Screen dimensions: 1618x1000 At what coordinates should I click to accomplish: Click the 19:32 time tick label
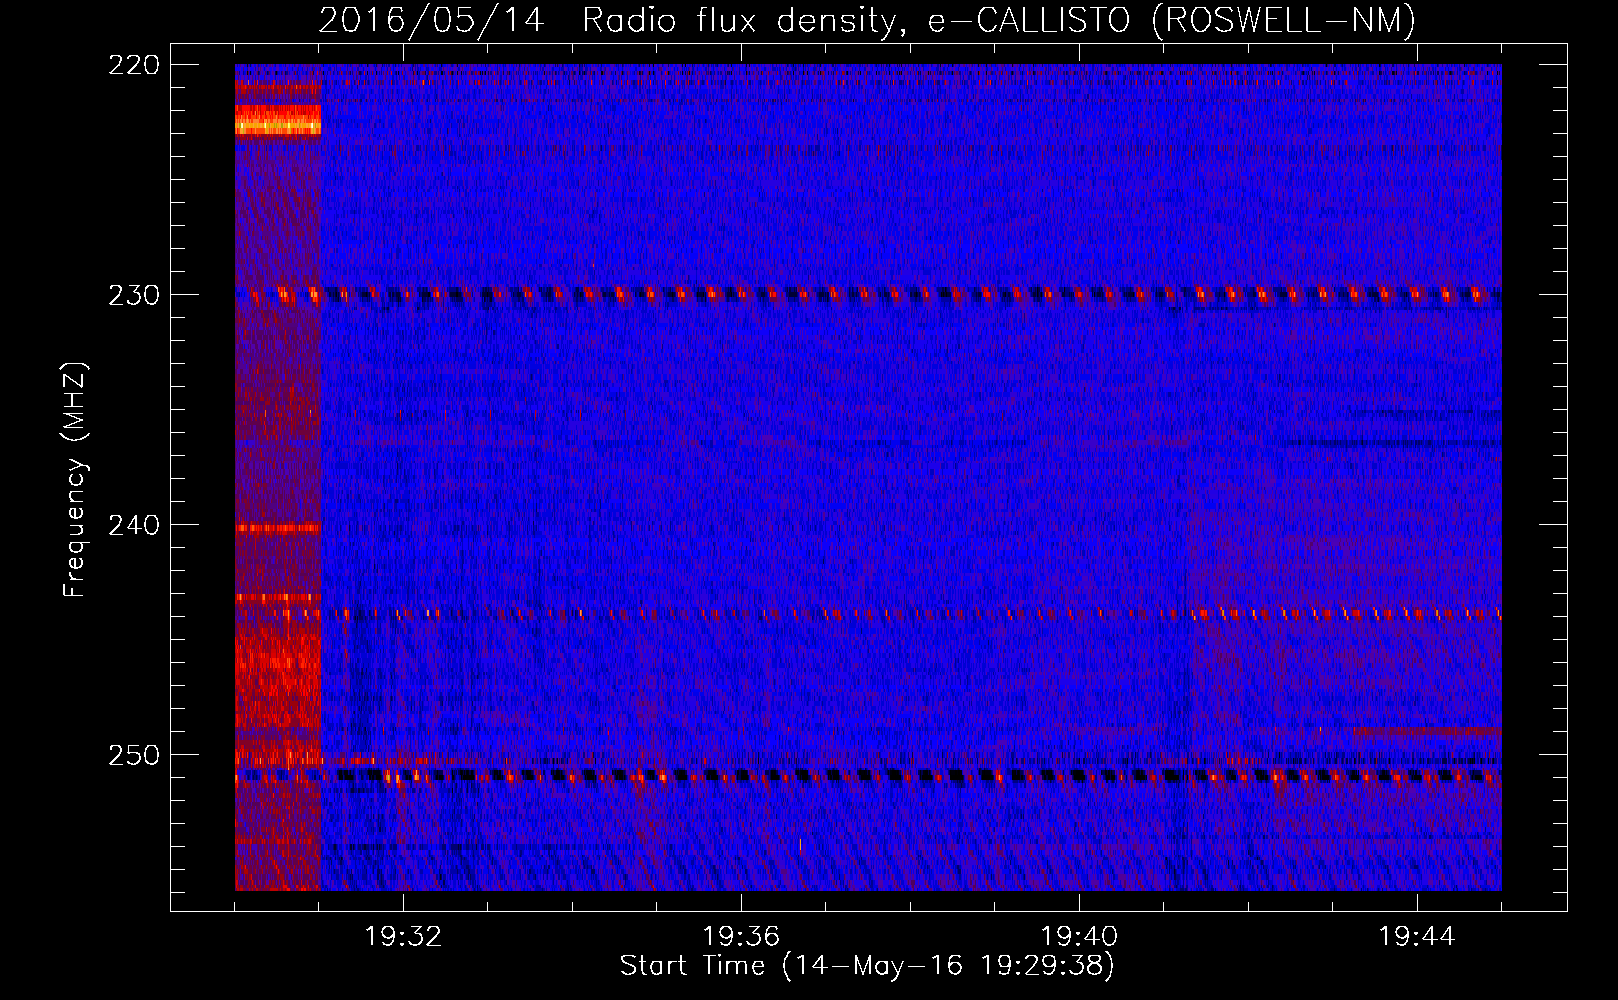tap(403, 936)
